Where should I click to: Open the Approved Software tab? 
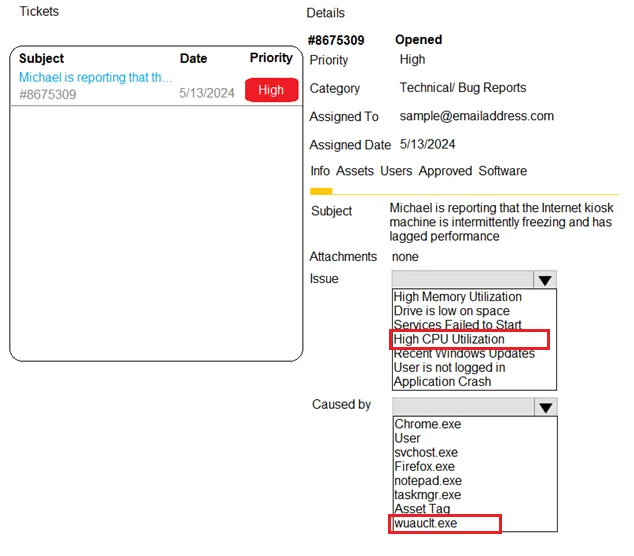pos(473,171)
